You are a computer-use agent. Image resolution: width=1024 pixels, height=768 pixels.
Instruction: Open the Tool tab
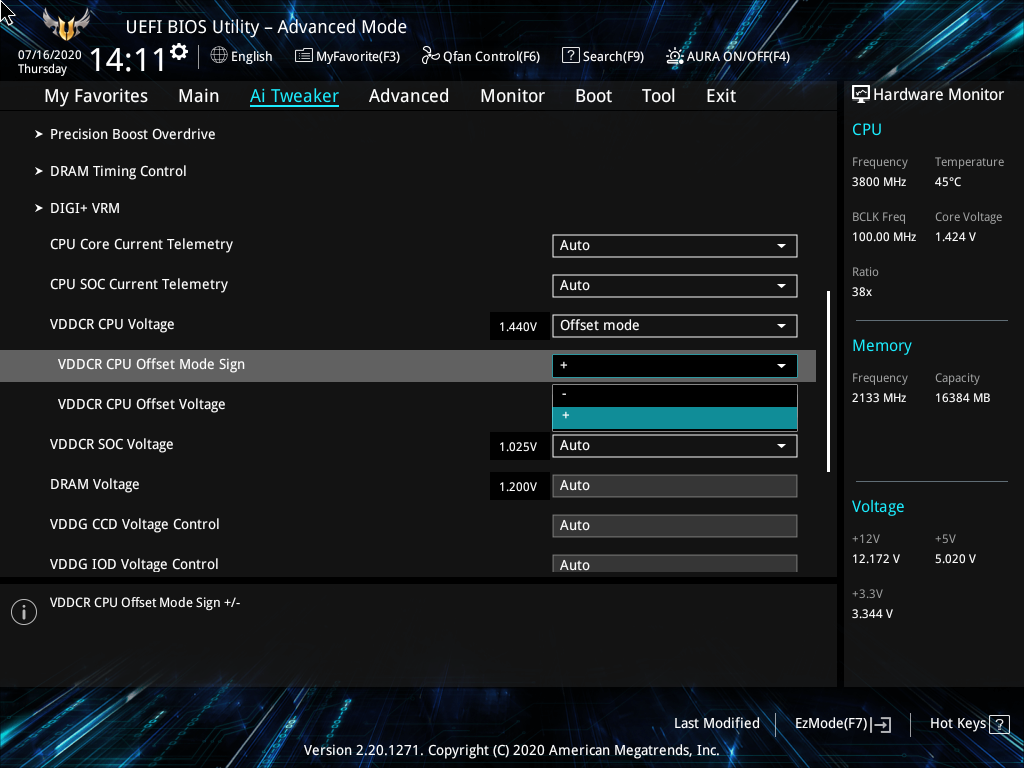click(658, 96)
